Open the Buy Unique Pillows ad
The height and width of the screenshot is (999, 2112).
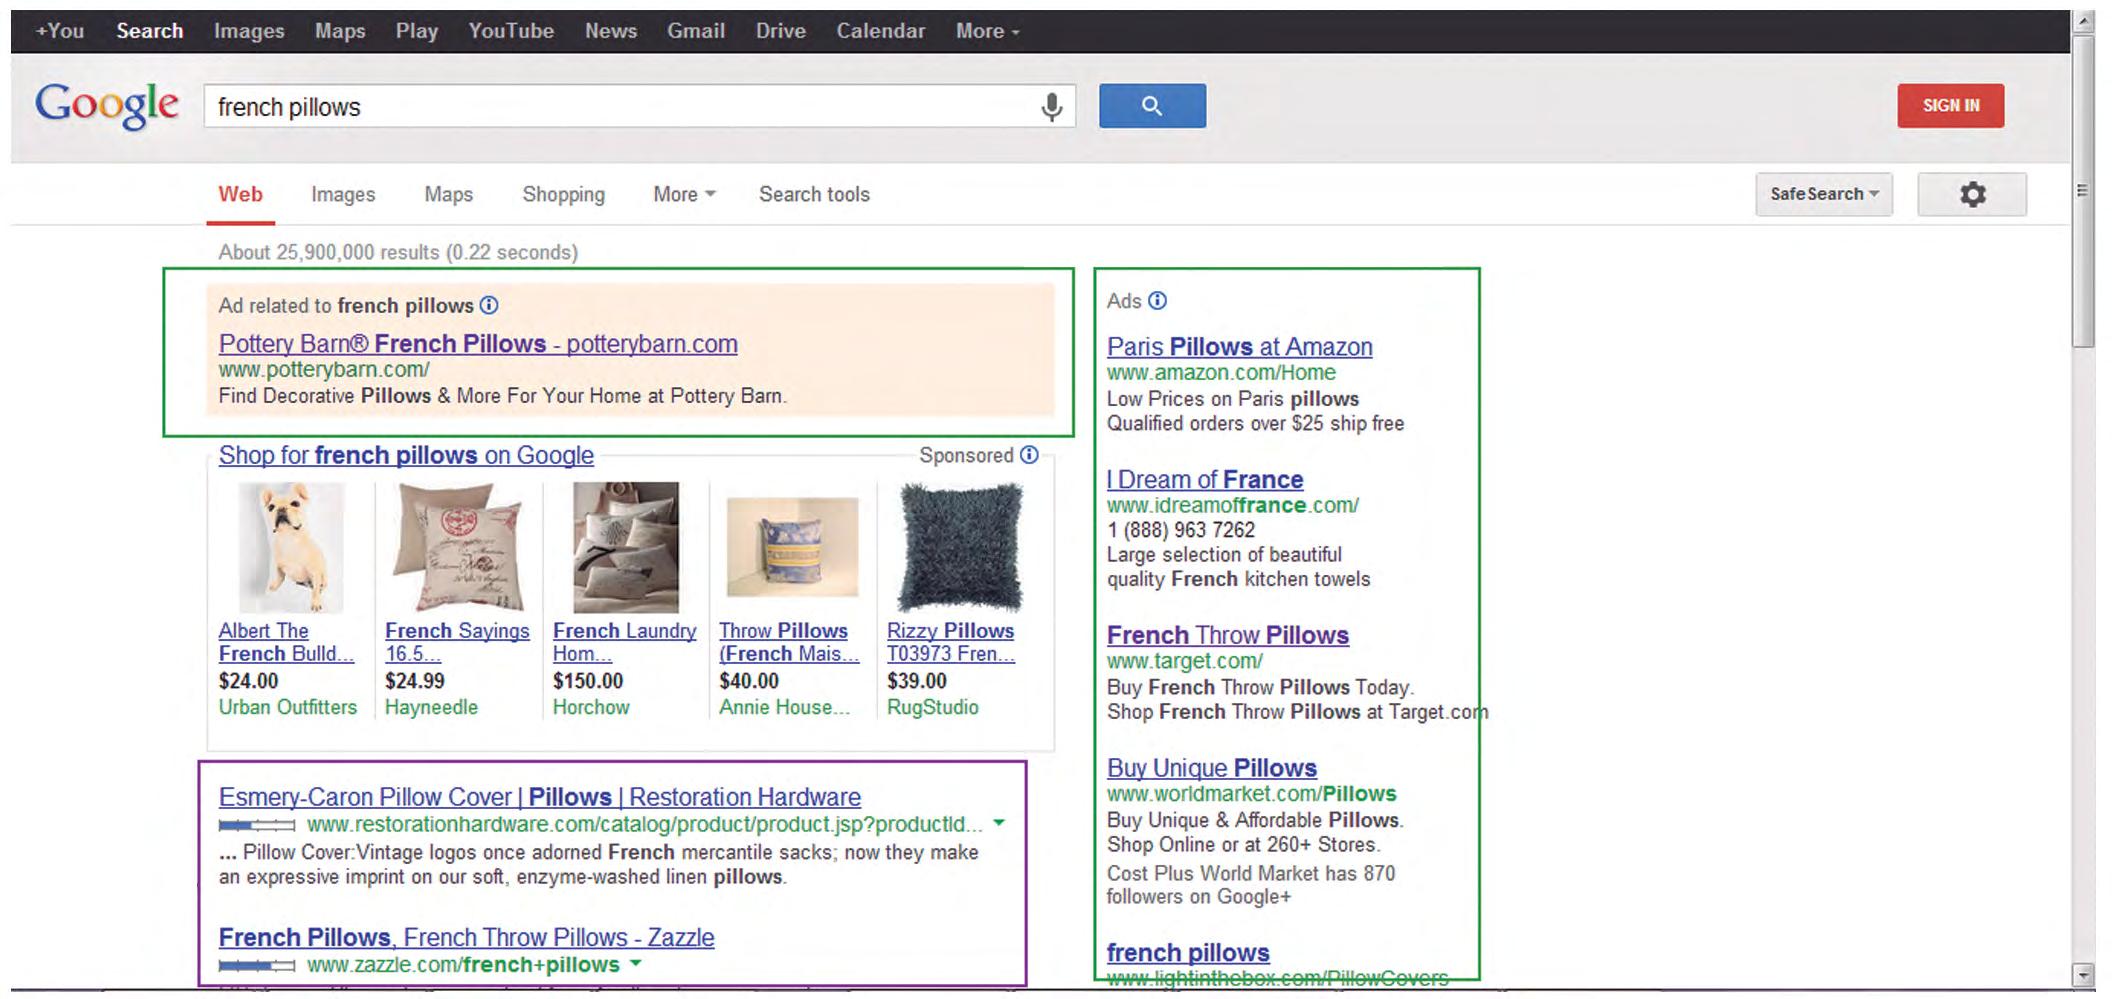1212,768
